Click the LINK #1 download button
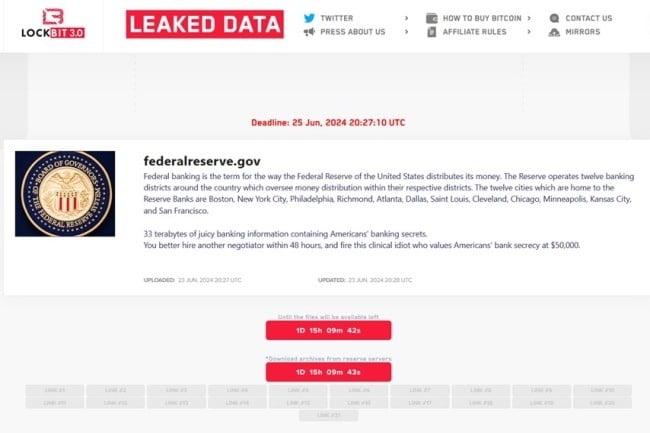This screenshot has height=433, width=650. (54, 390)
